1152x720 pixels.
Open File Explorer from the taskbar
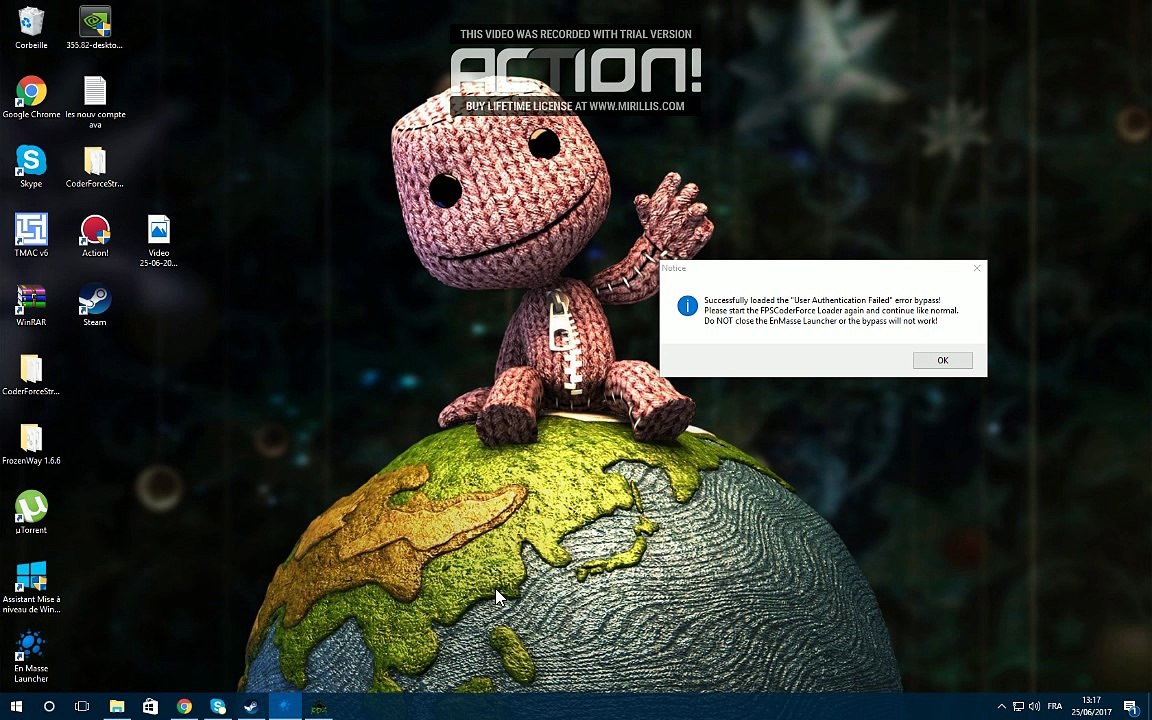117,706
